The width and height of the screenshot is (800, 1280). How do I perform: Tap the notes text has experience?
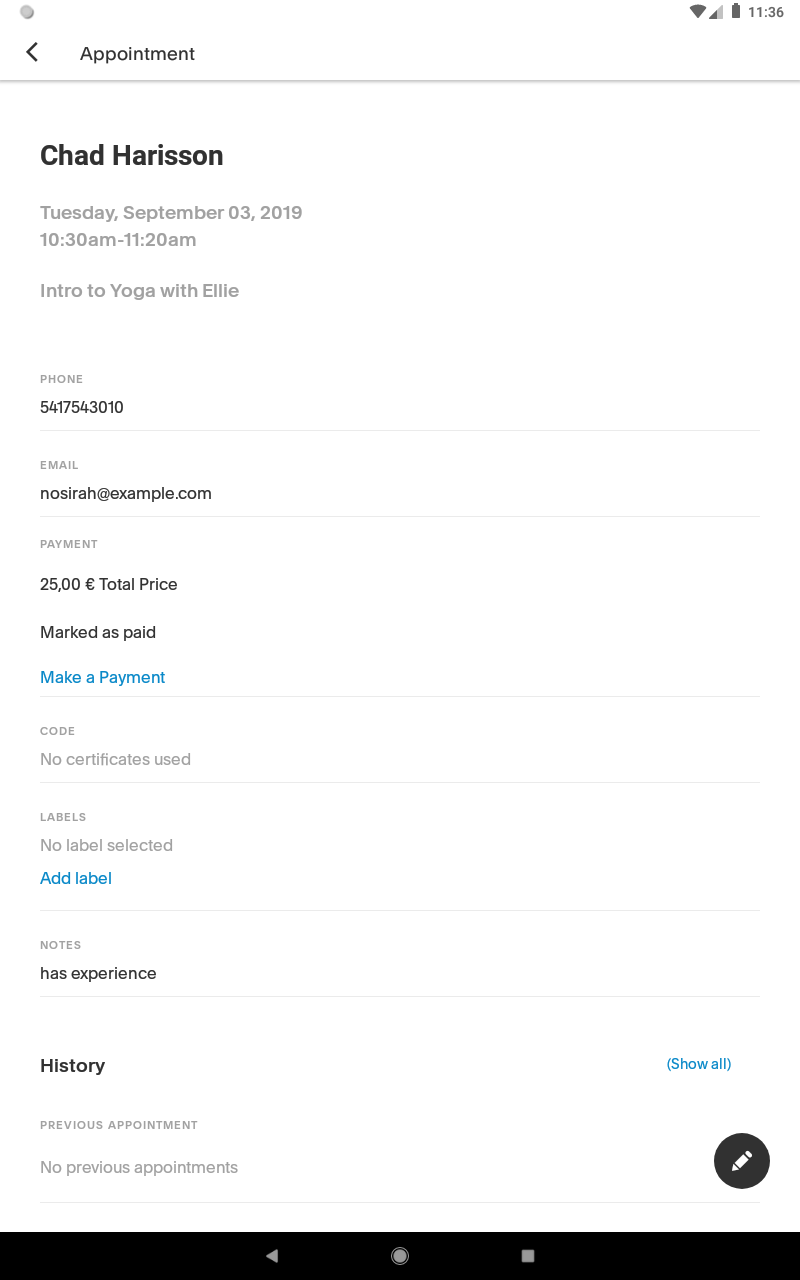click(98, 973)
